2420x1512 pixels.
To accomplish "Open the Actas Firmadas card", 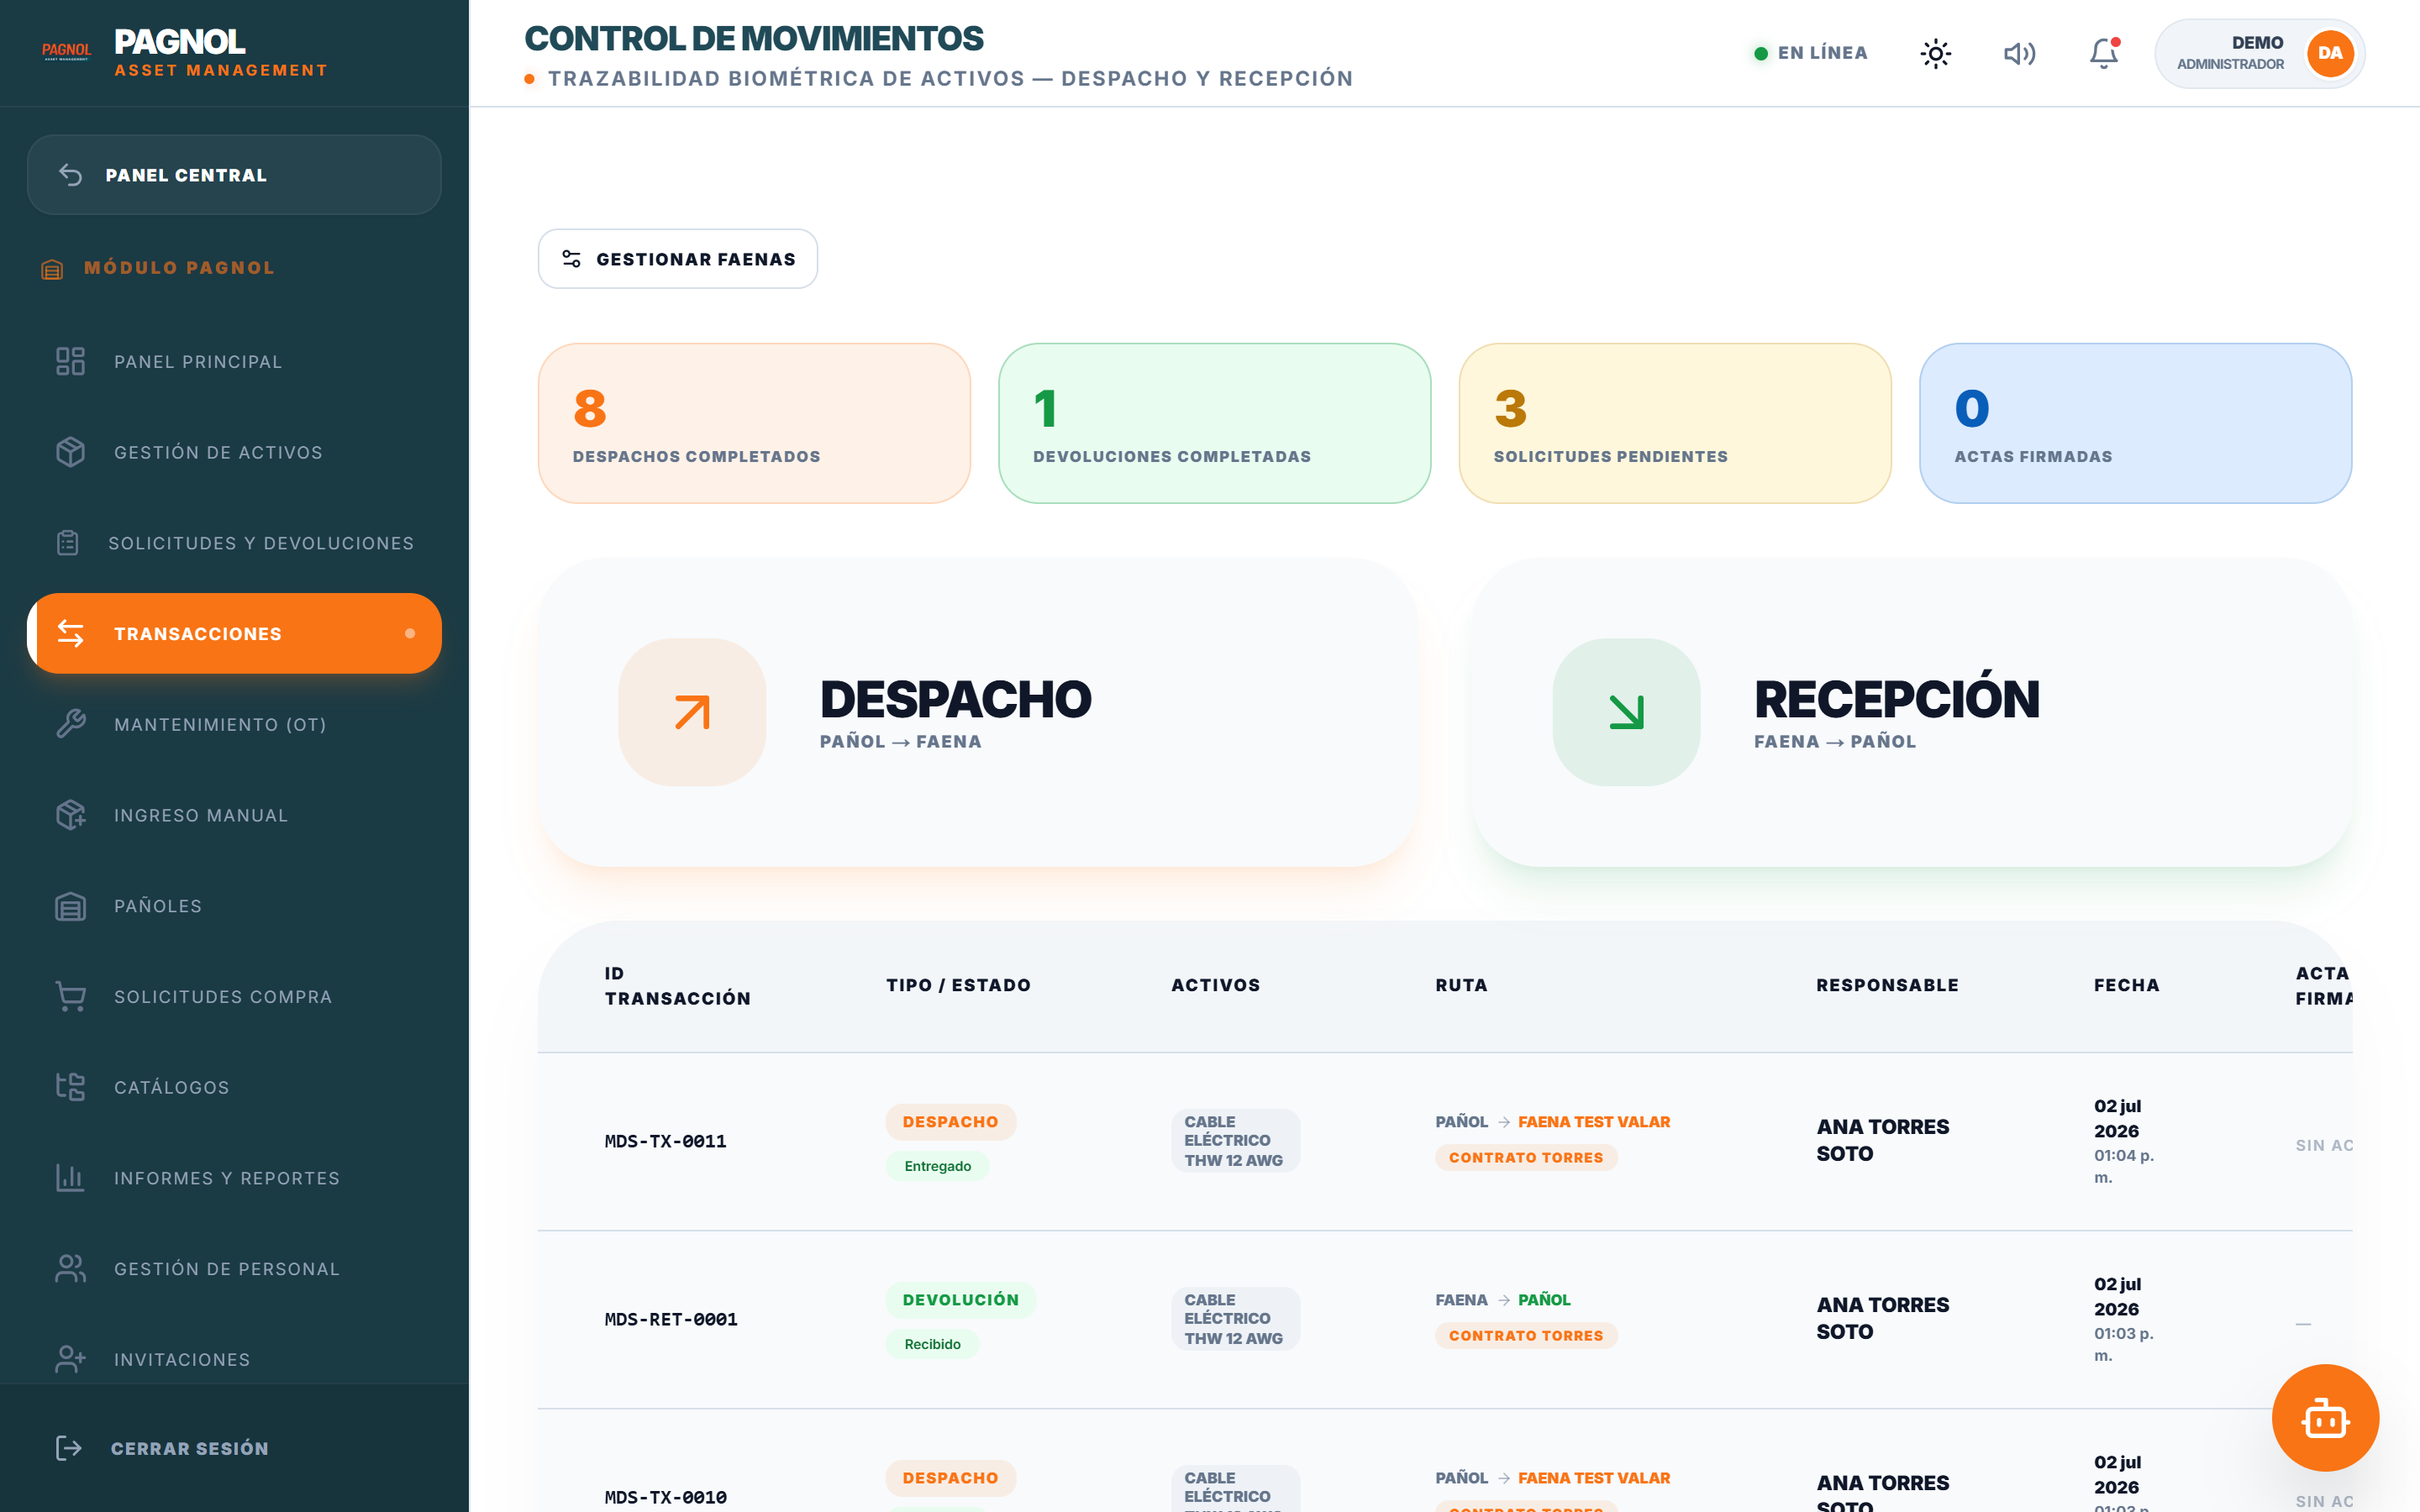I will (2135, 423).
